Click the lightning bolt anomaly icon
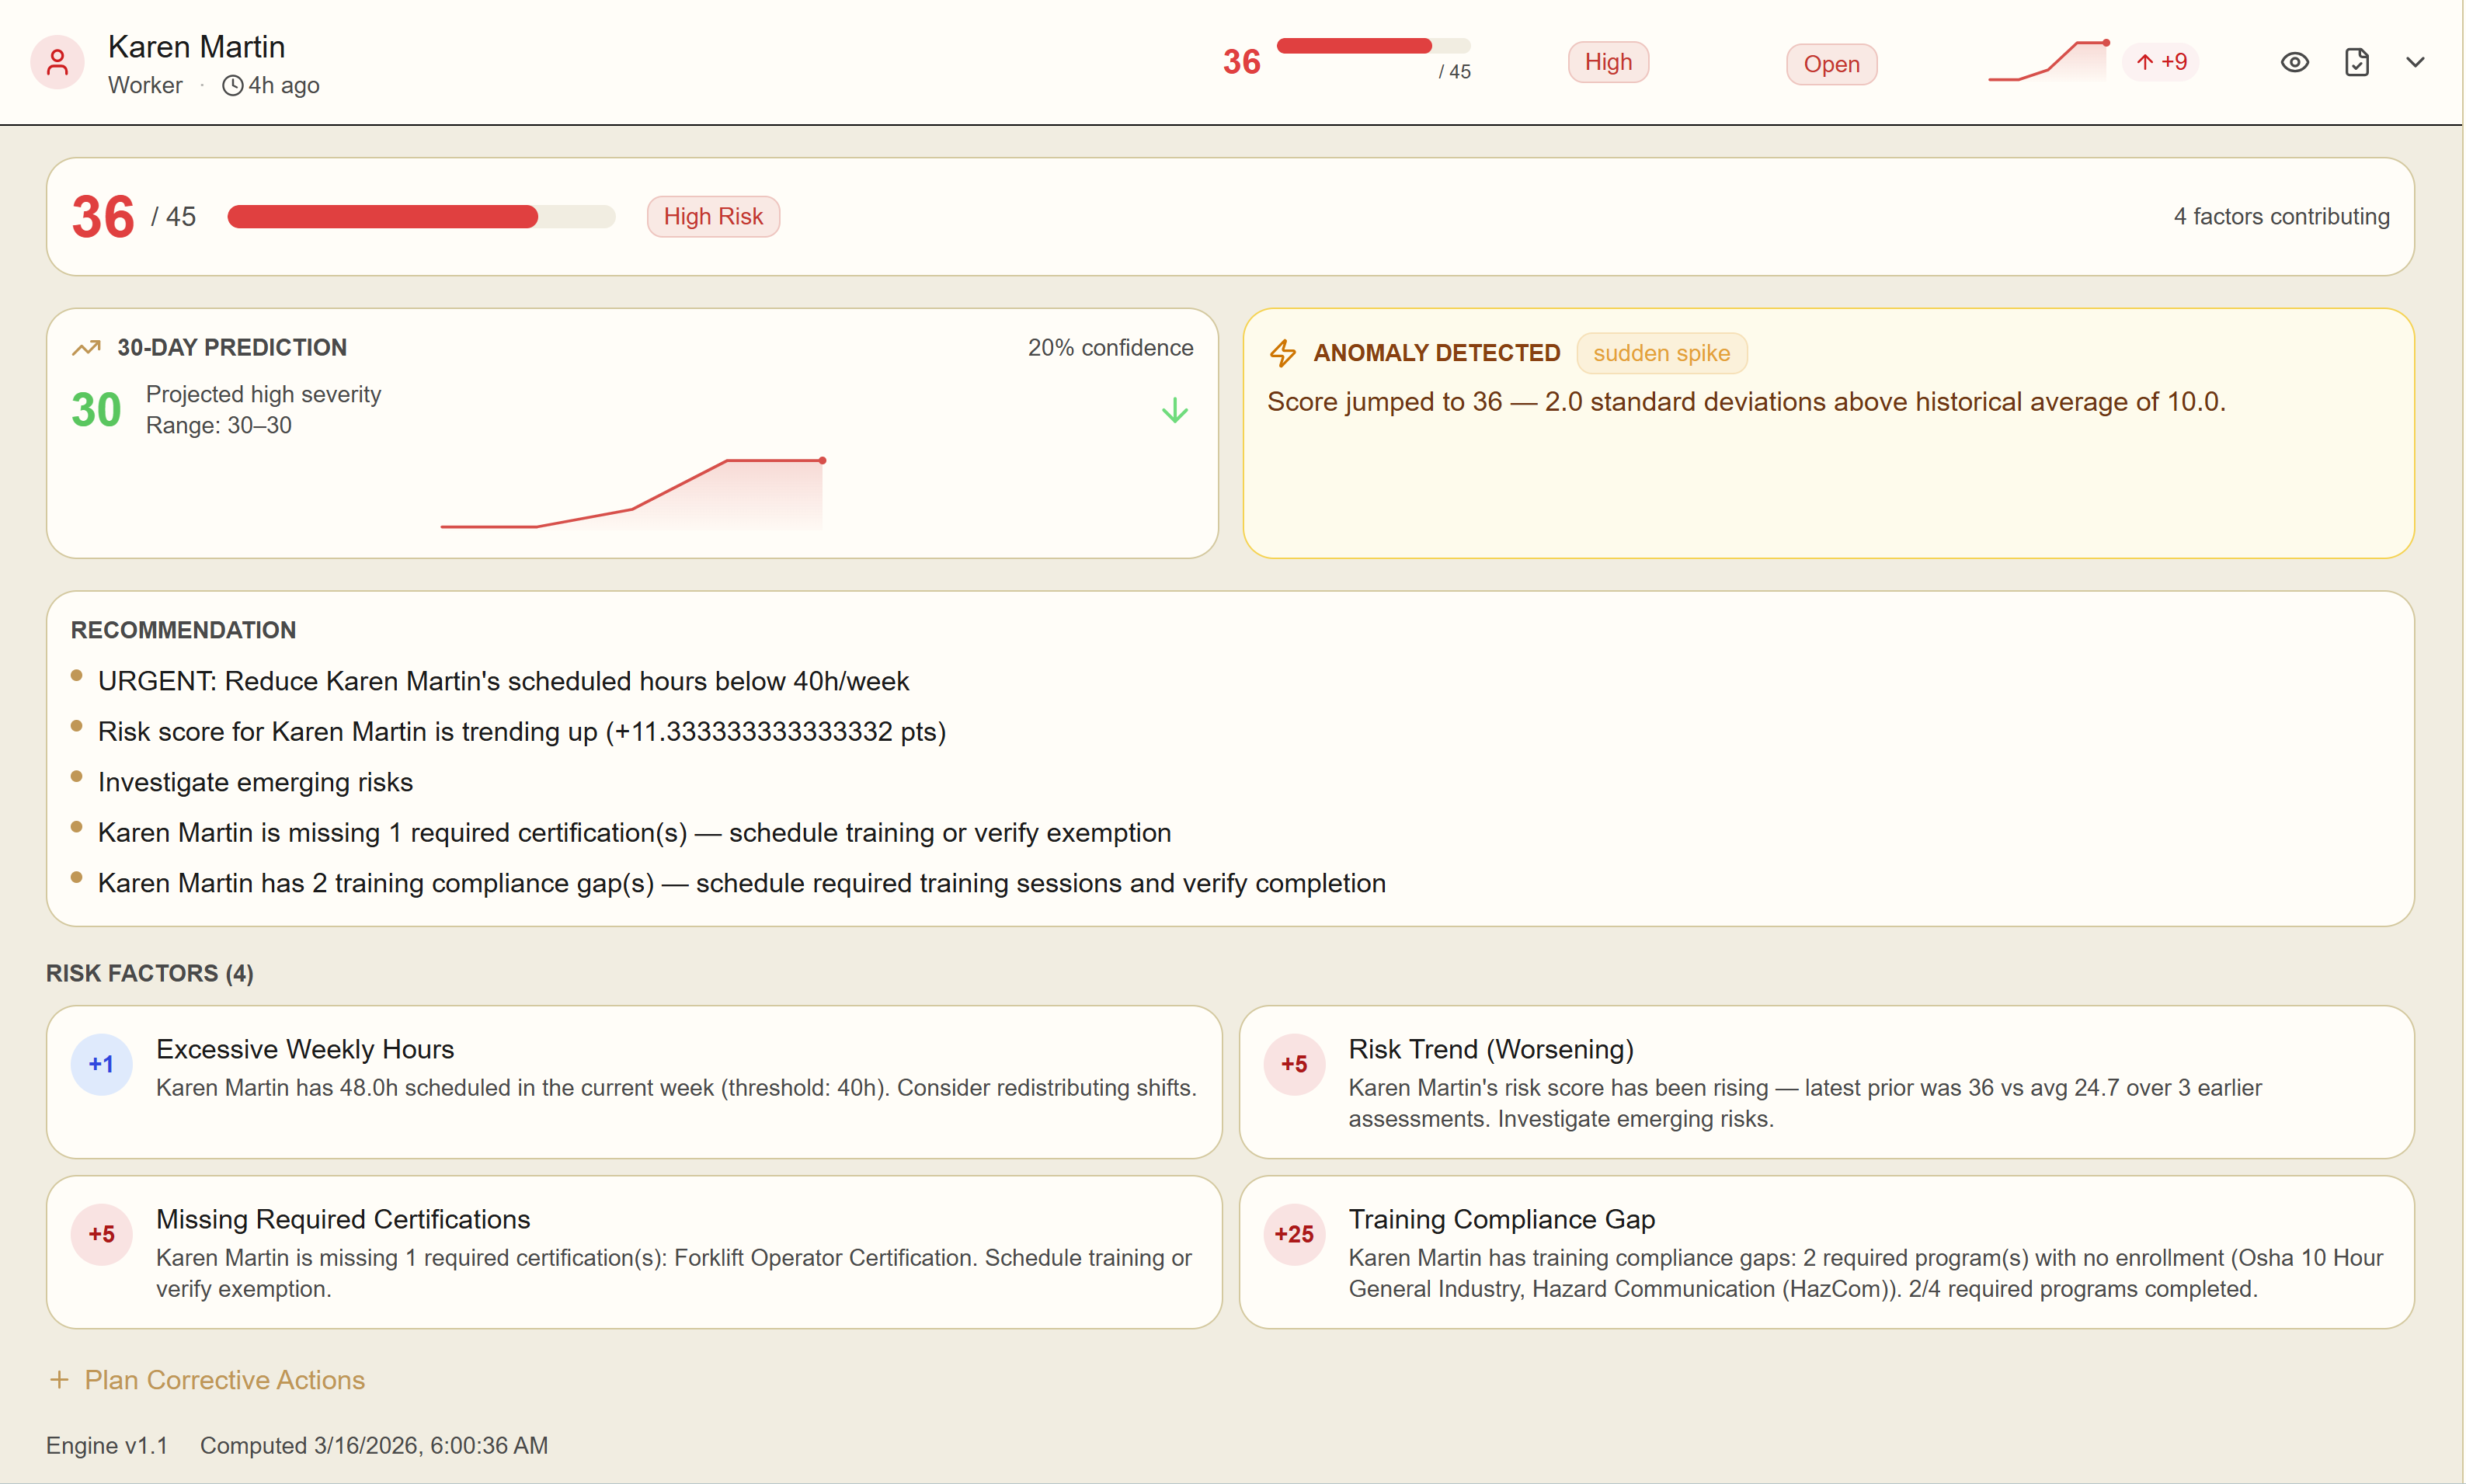 [x=1282, y=353]
